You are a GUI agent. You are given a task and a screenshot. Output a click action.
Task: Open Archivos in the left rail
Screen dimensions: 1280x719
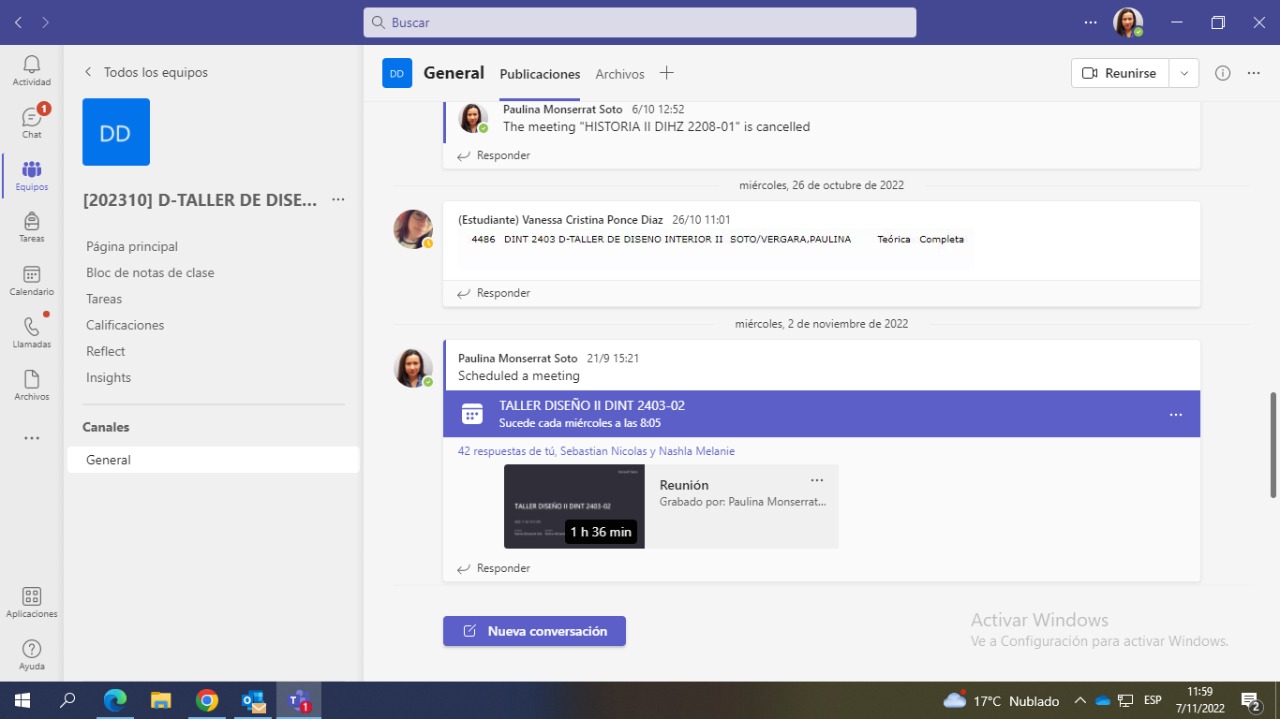[x=32, y=384]
